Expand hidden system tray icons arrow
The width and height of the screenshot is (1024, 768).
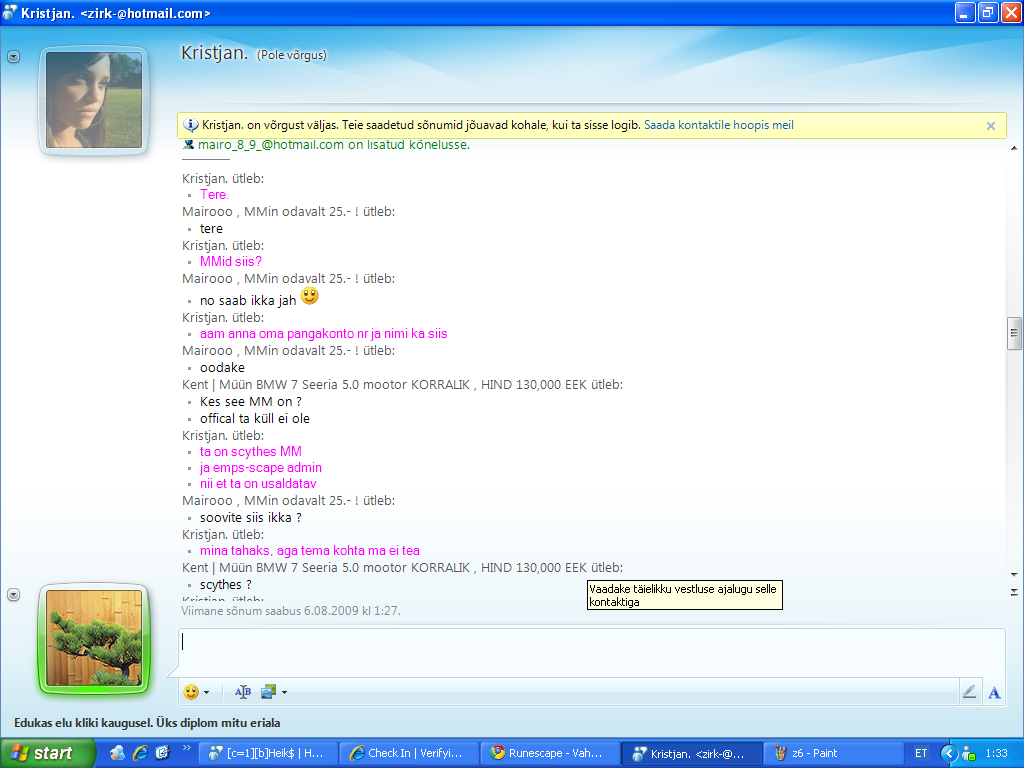tap(948, 753)
